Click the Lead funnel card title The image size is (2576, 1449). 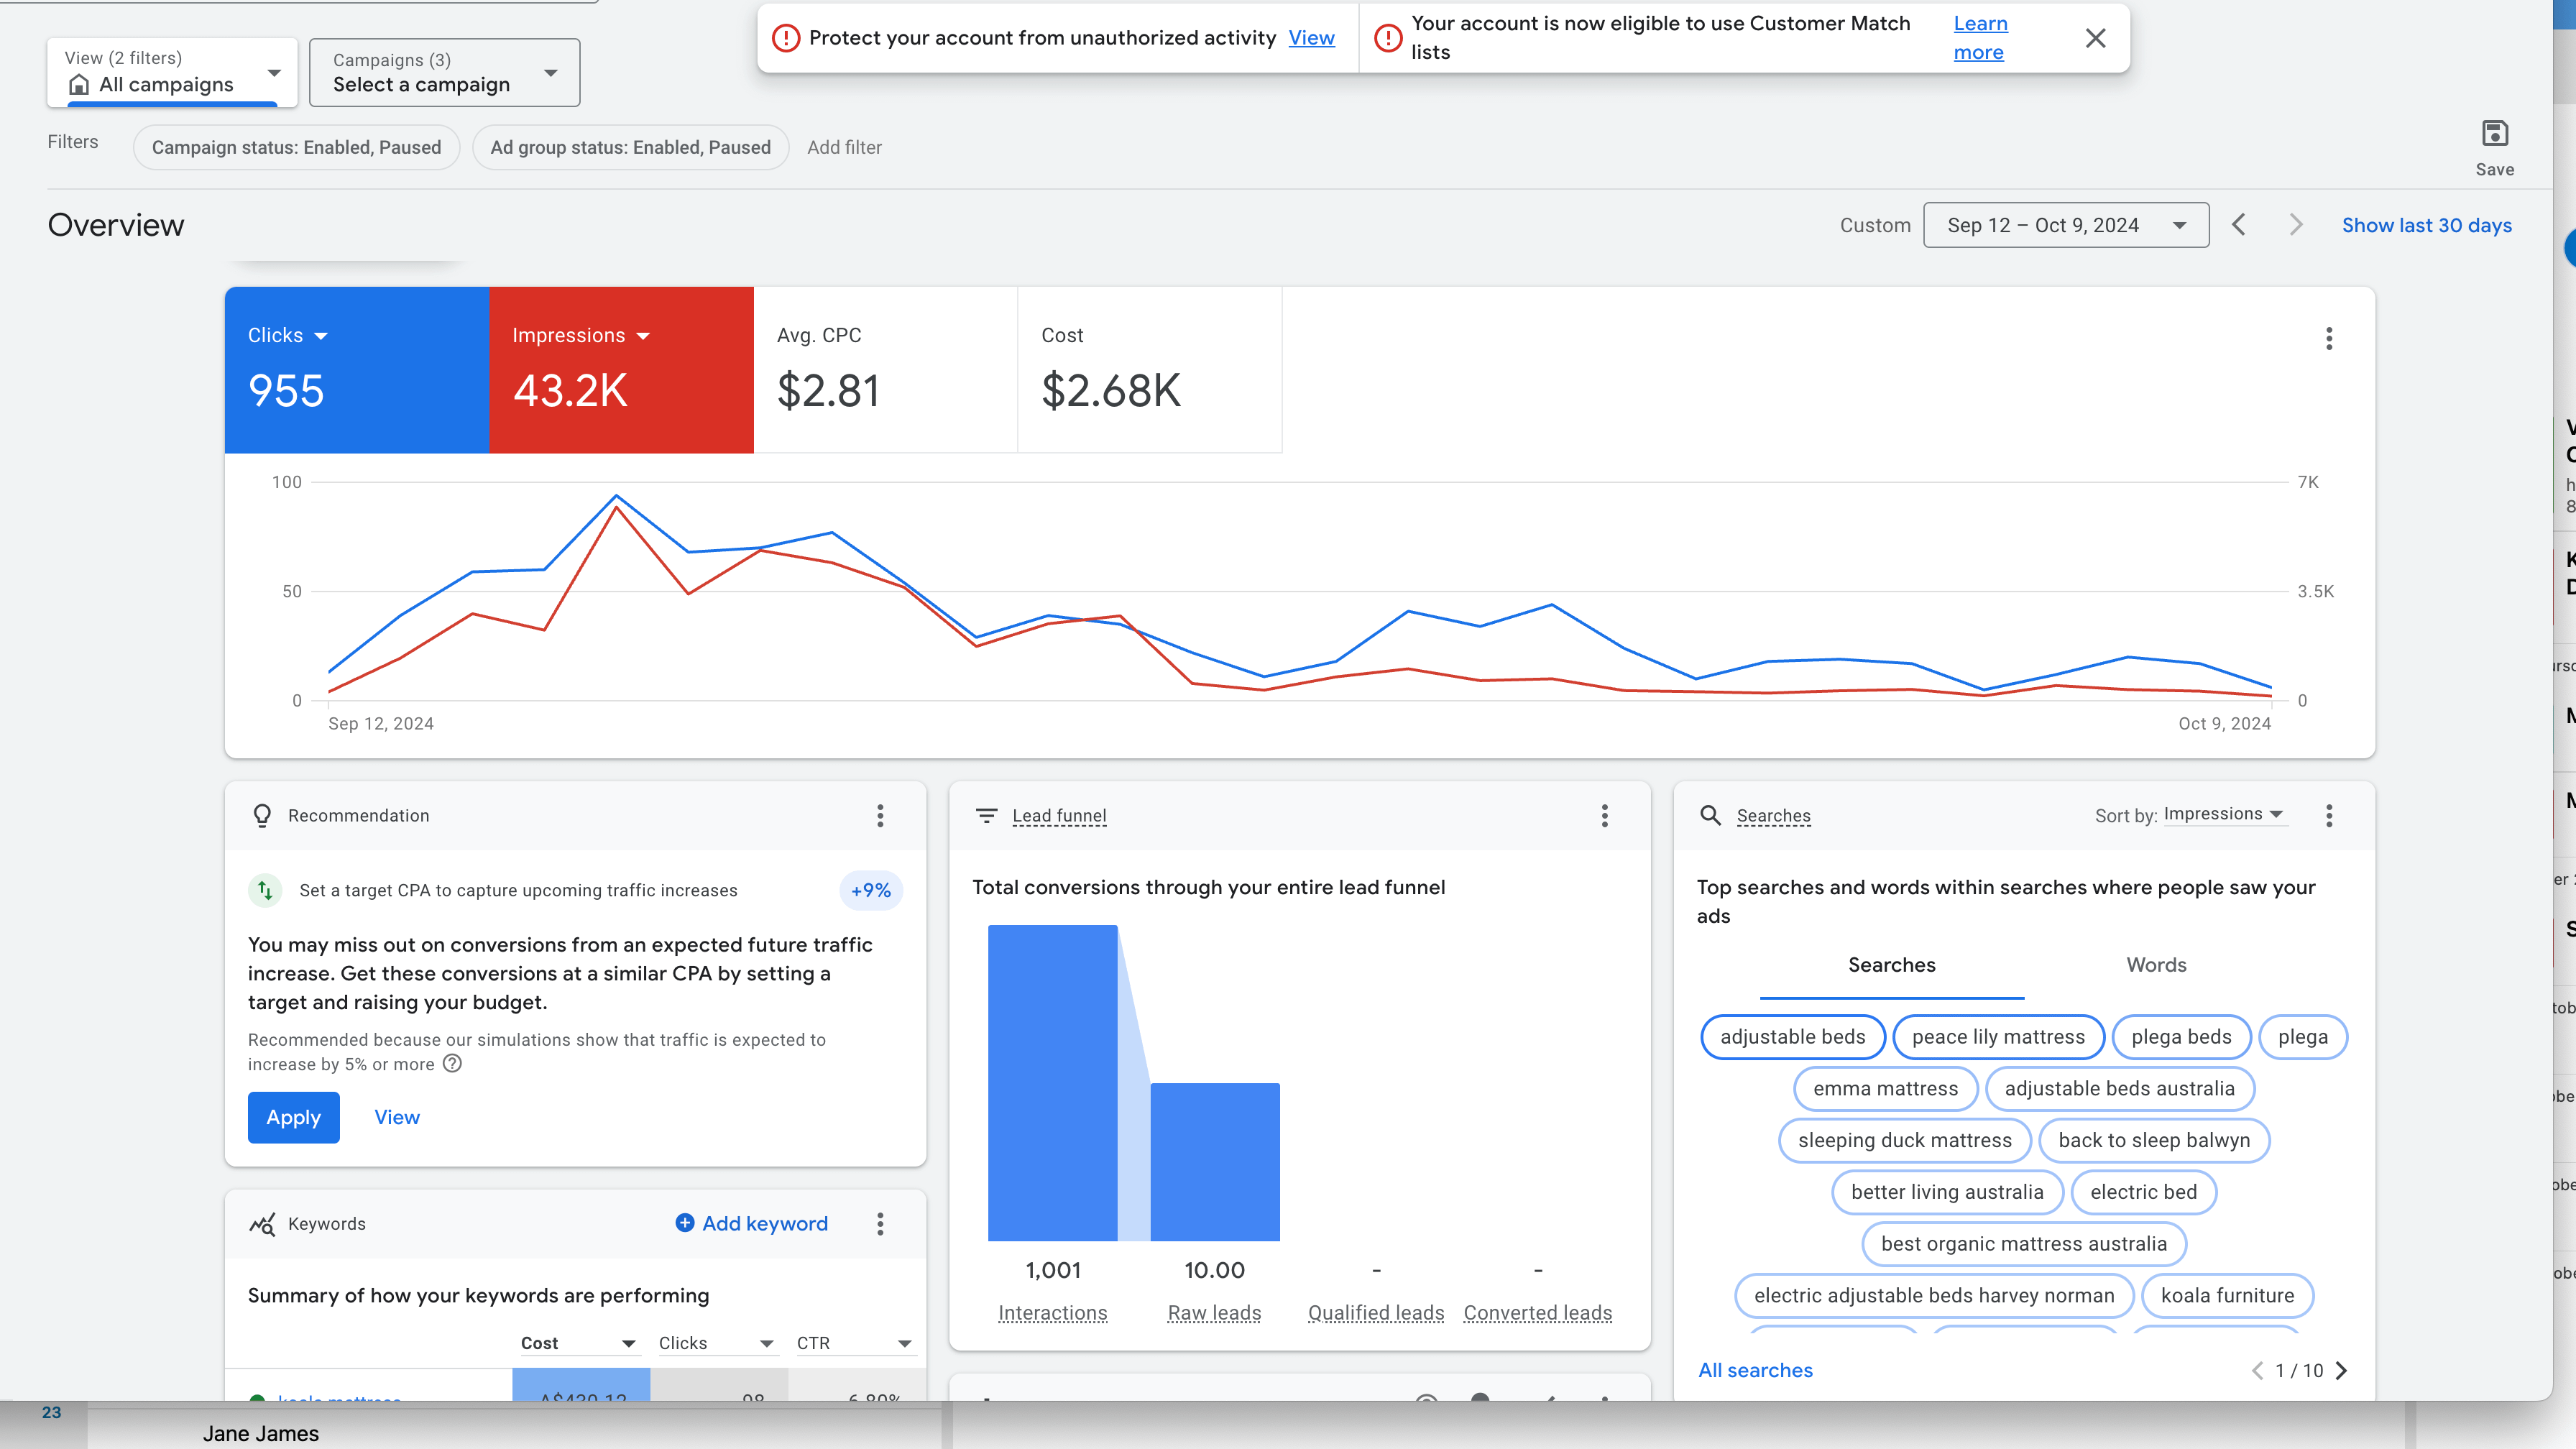click(1059, 816)
